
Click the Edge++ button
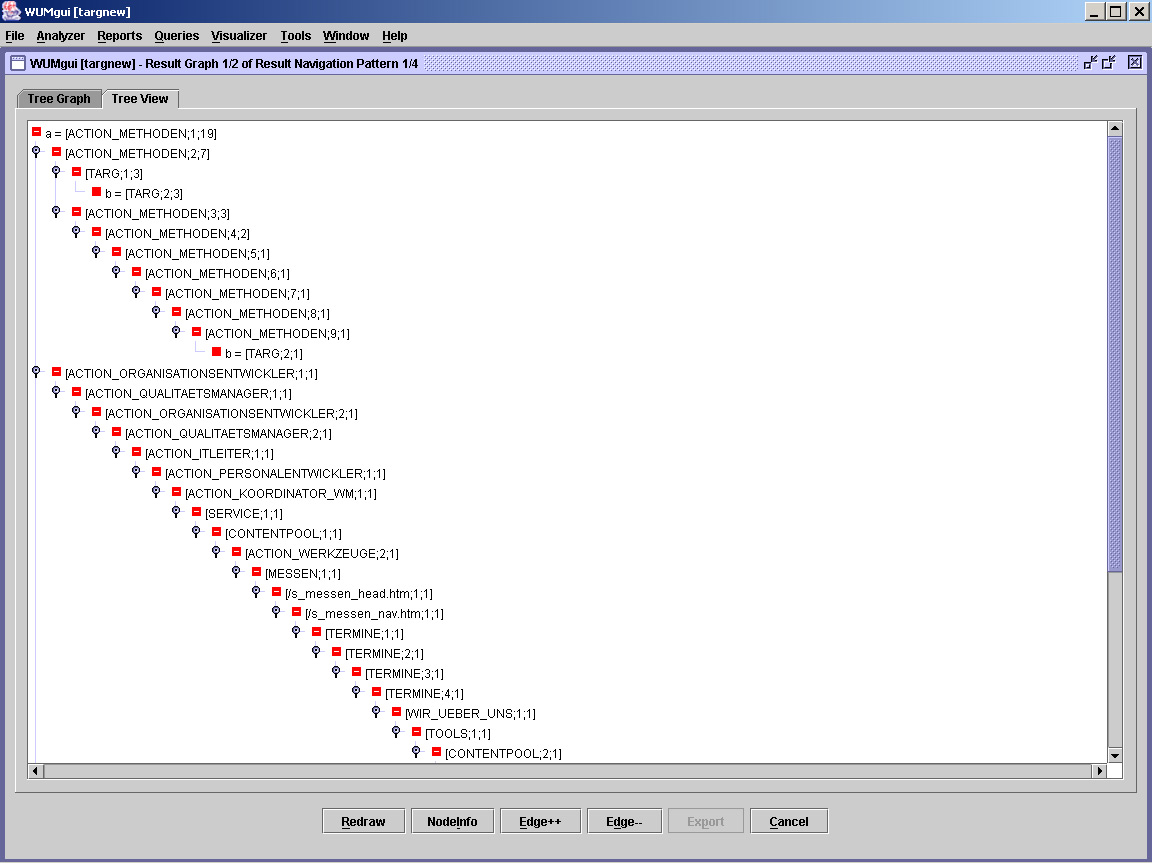click(540, 821)
